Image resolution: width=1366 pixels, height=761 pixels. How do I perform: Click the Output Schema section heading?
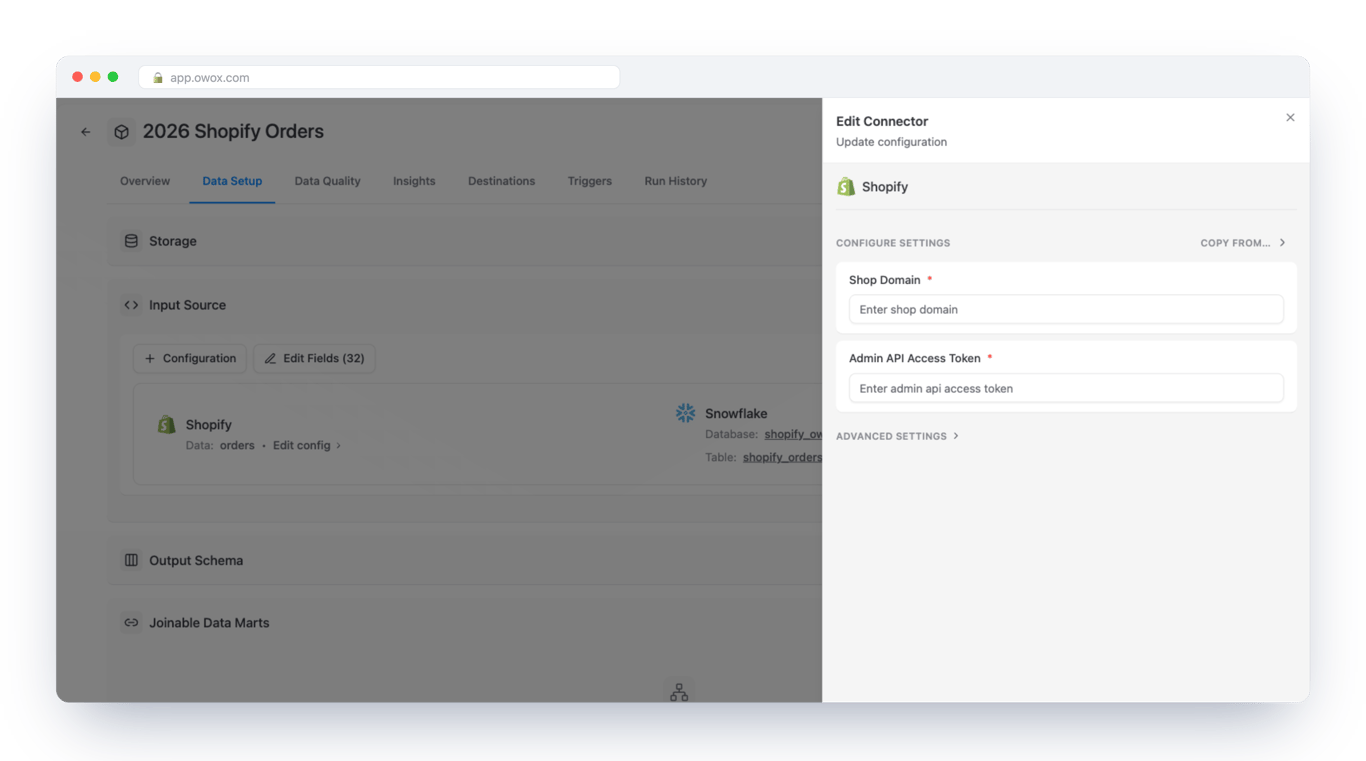tap(196, 560)
